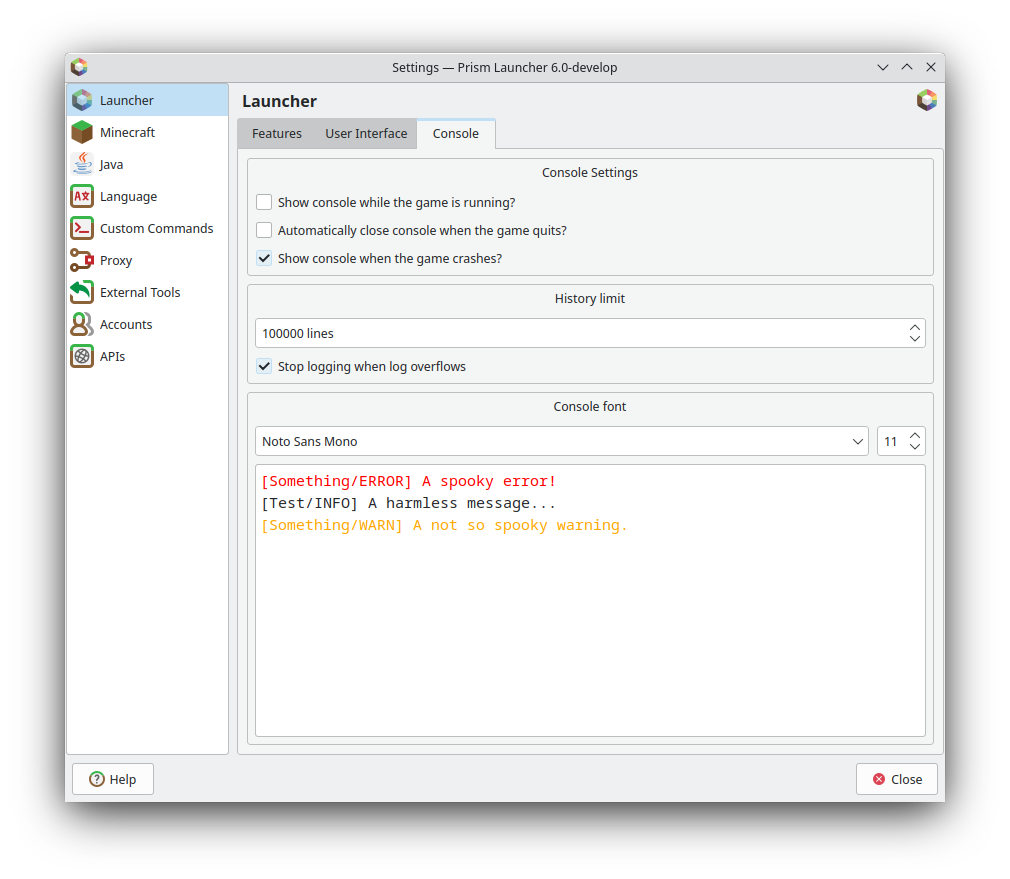Image resolution: width=1010 pixels, height=879 pixels.
Task: Switch to the User Interface tab
Action: [366, 134]
